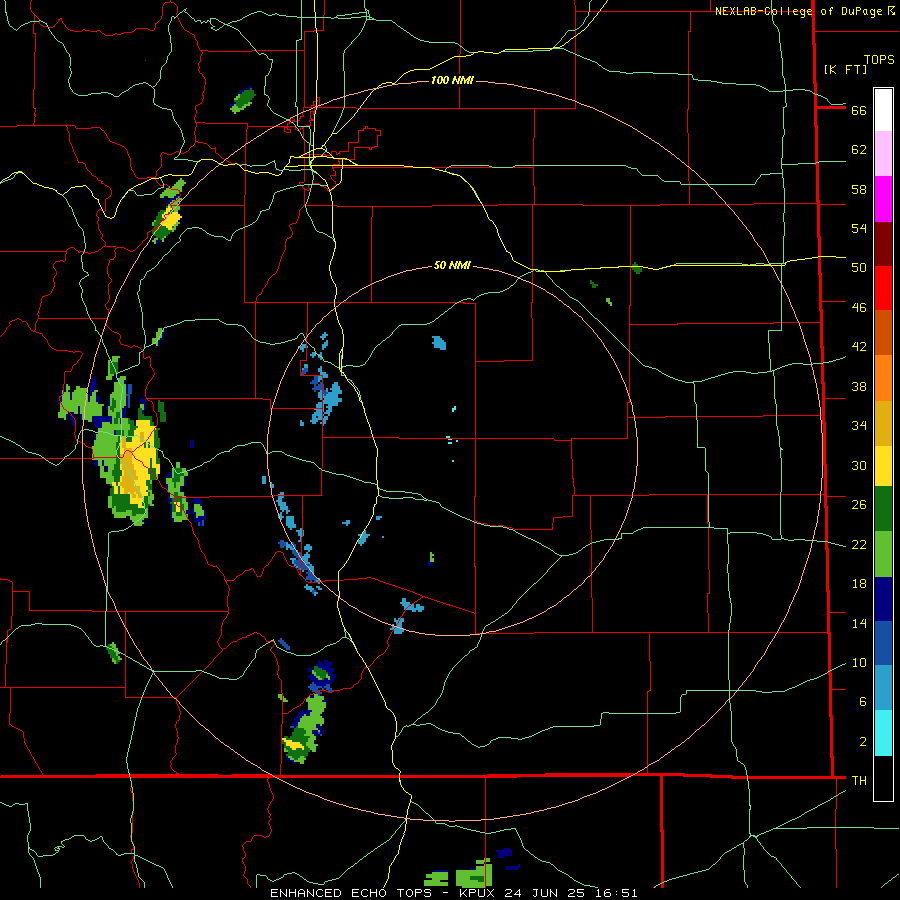Click the NEXLAB-College of DuPage label
Image resolution: width=900 pixels, height=900 pixels.
point(799,11)
